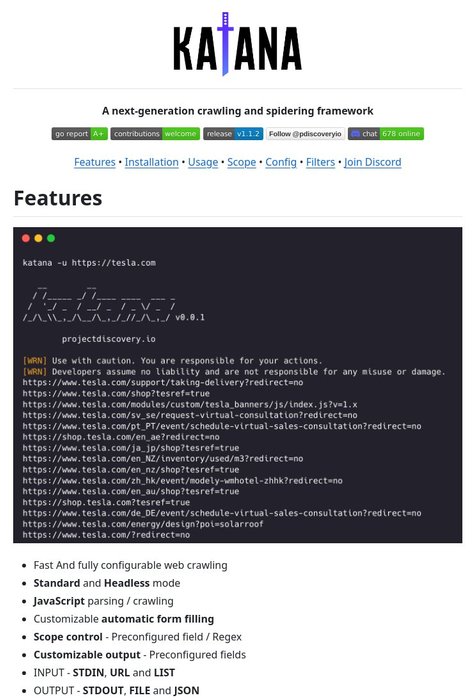Jump to the Features link

click(95, 162)
